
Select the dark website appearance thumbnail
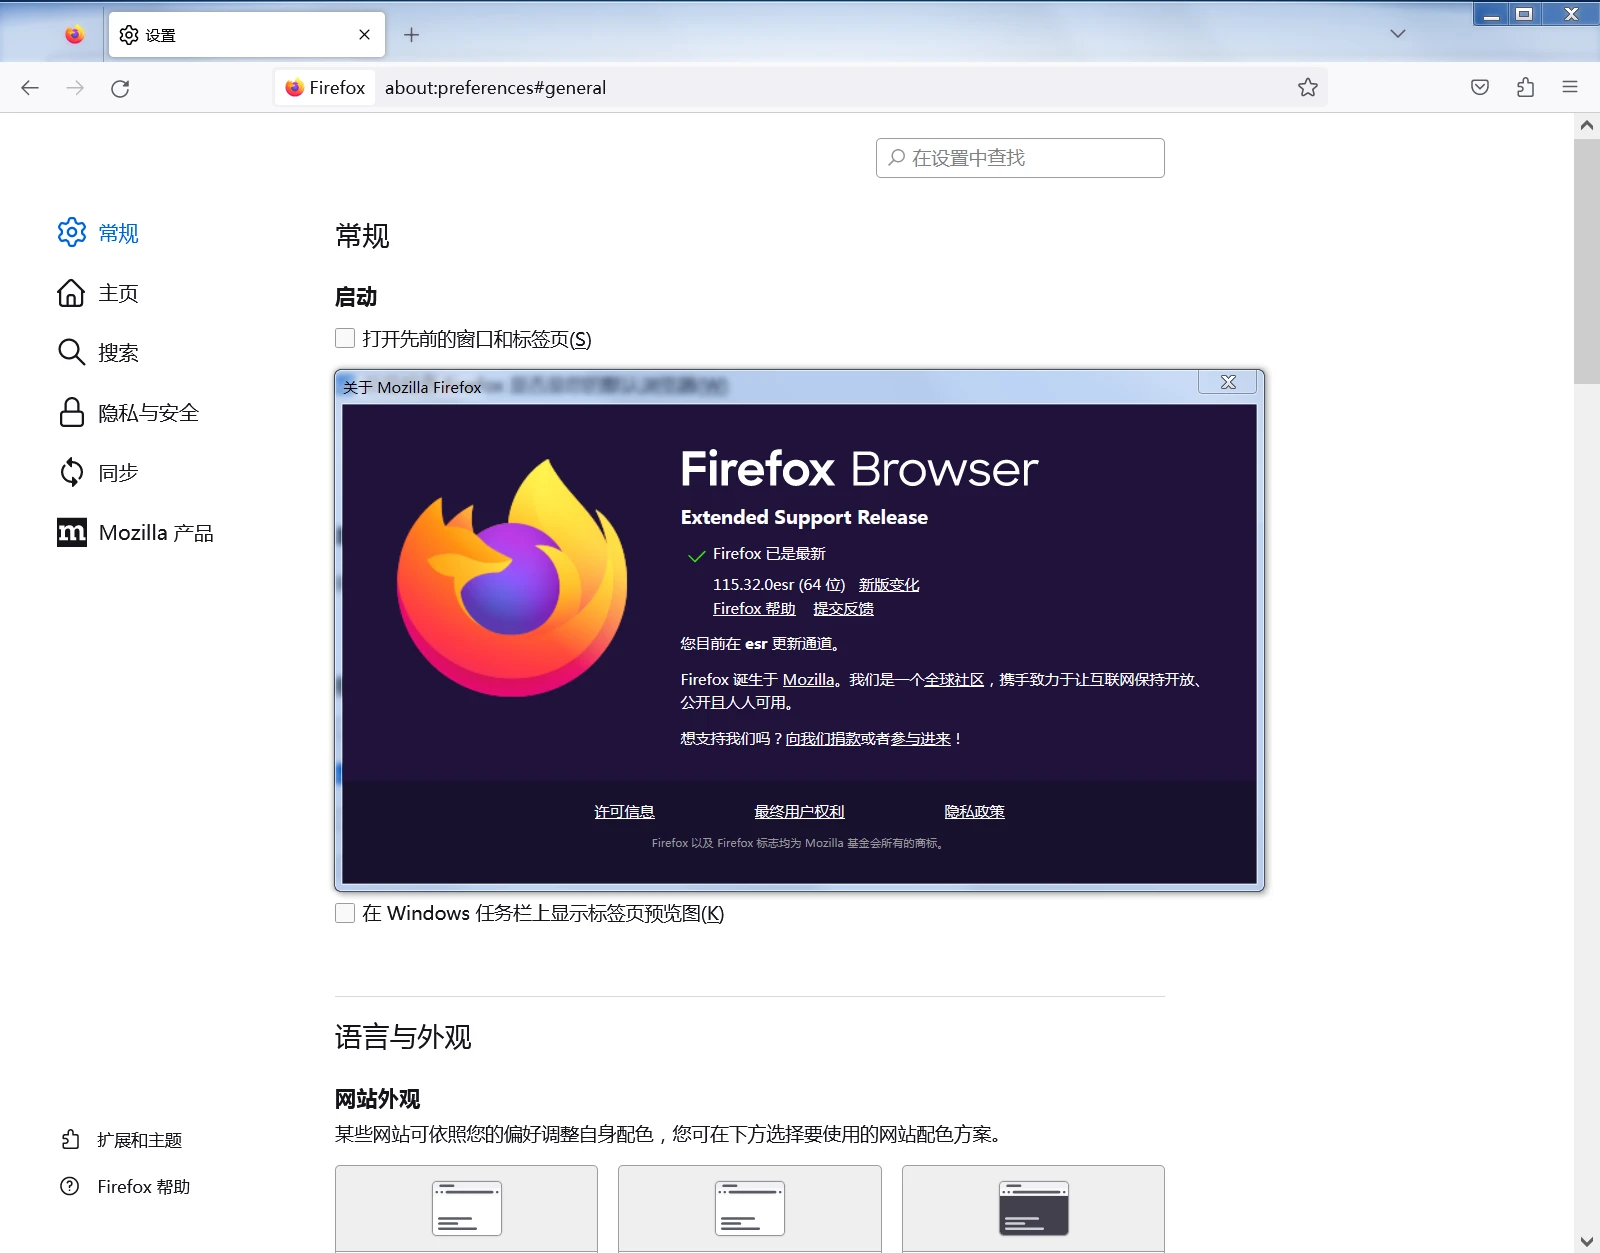coord(1033,1208)
